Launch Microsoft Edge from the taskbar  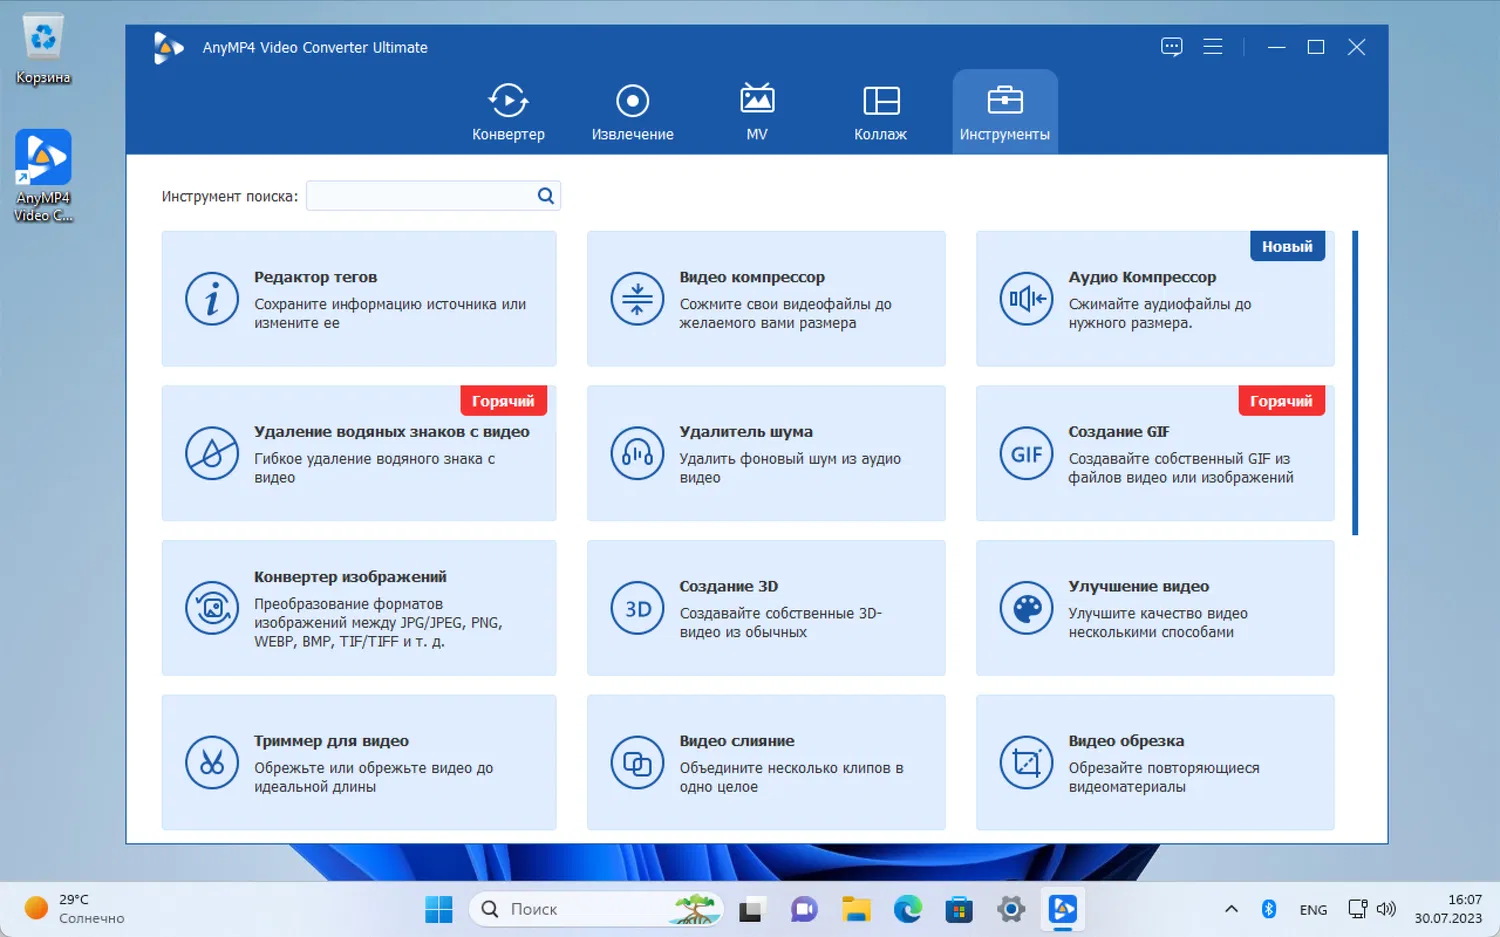[x=908, y=909]
